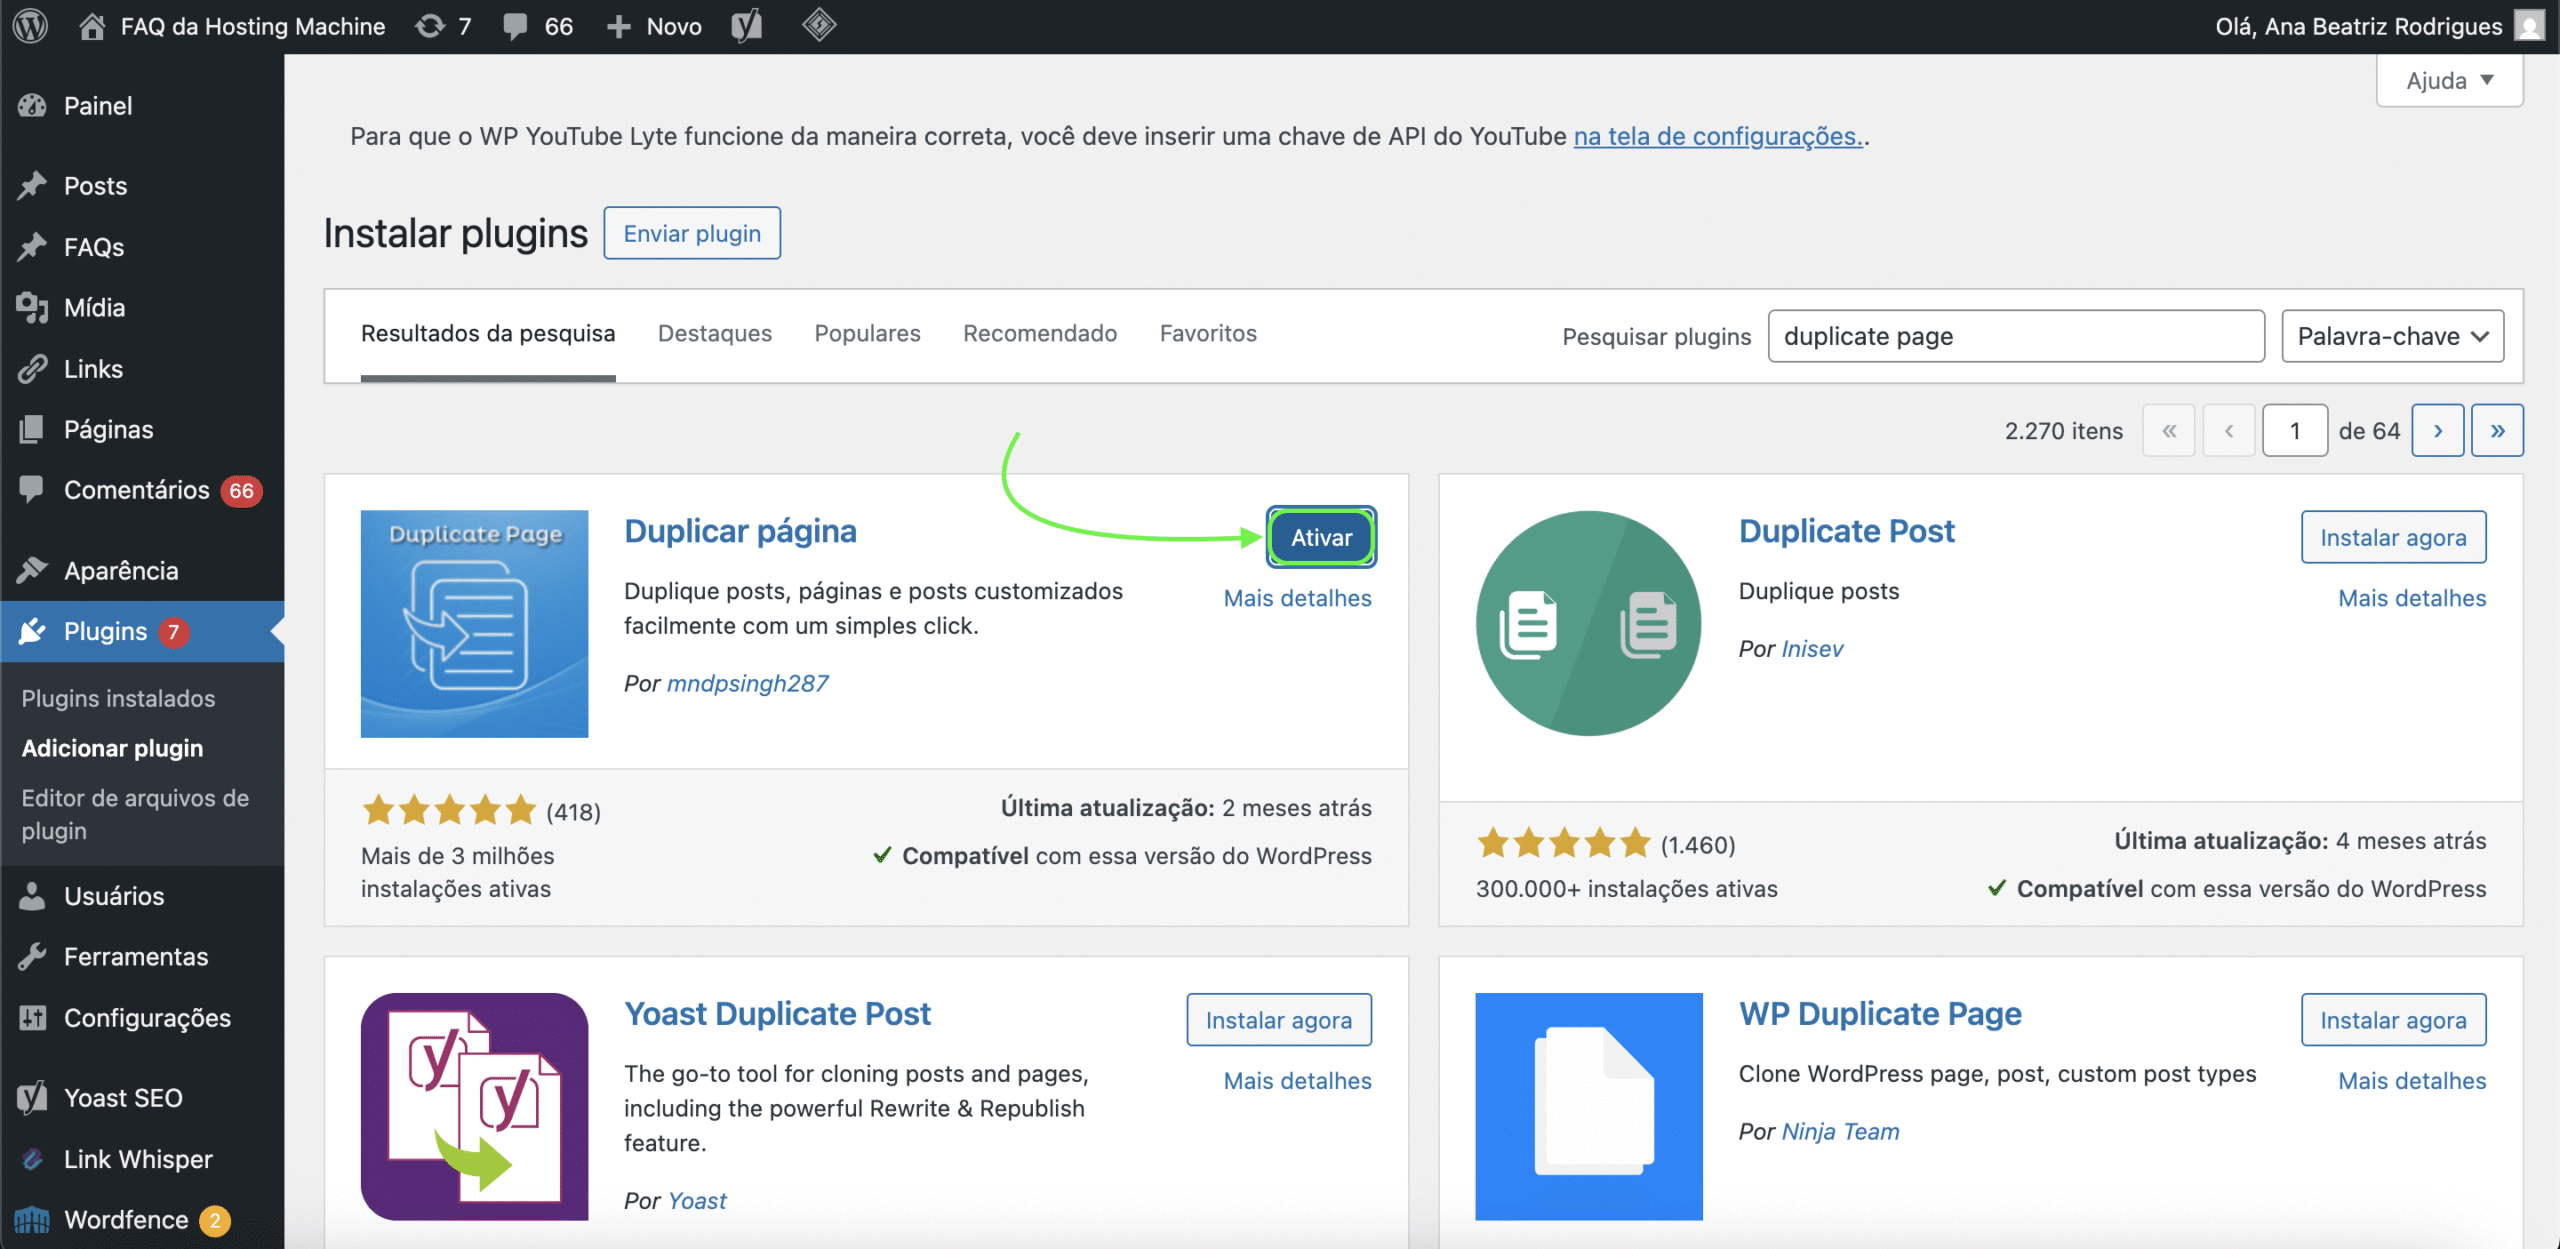
Task: Open the Duplicate Post plugin title
Action: coord(1846,531)
